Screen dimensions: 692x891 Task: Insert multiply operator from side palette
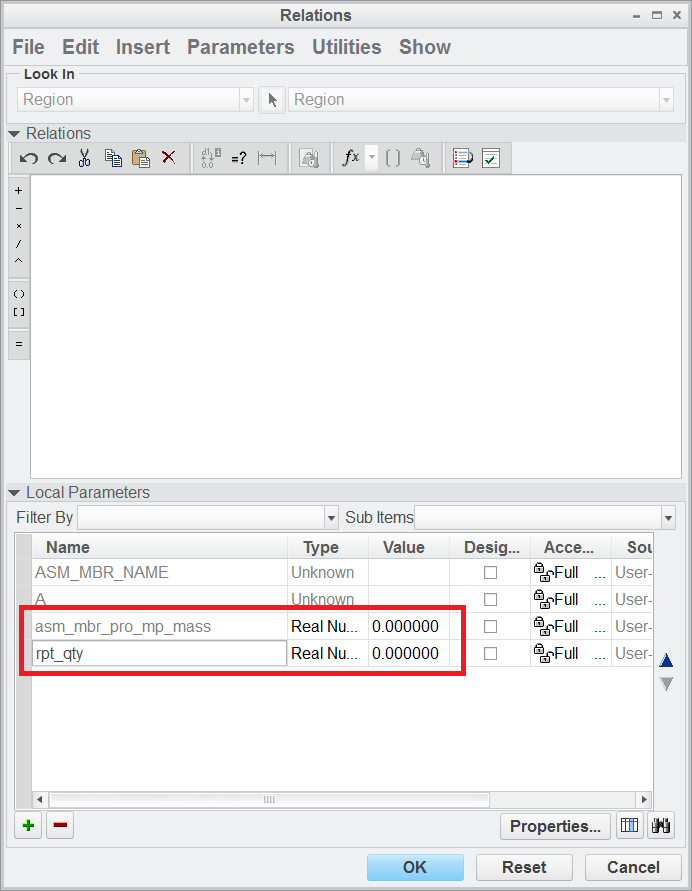[19, 226]
